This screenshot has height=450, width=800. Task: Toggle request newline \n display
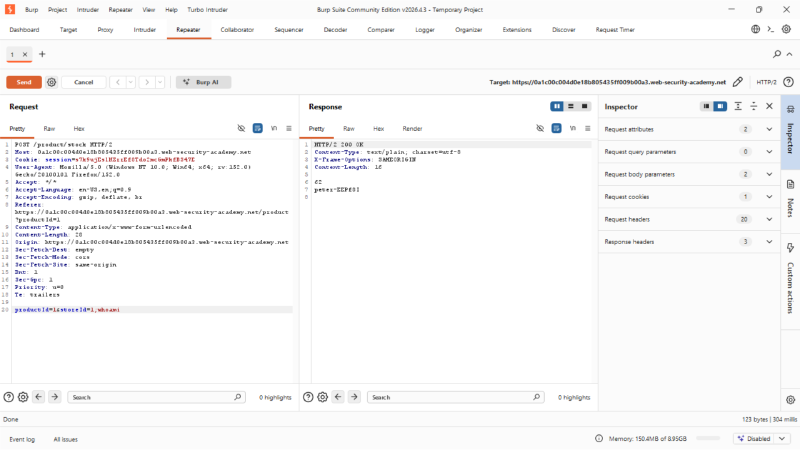tap(274, 129)
